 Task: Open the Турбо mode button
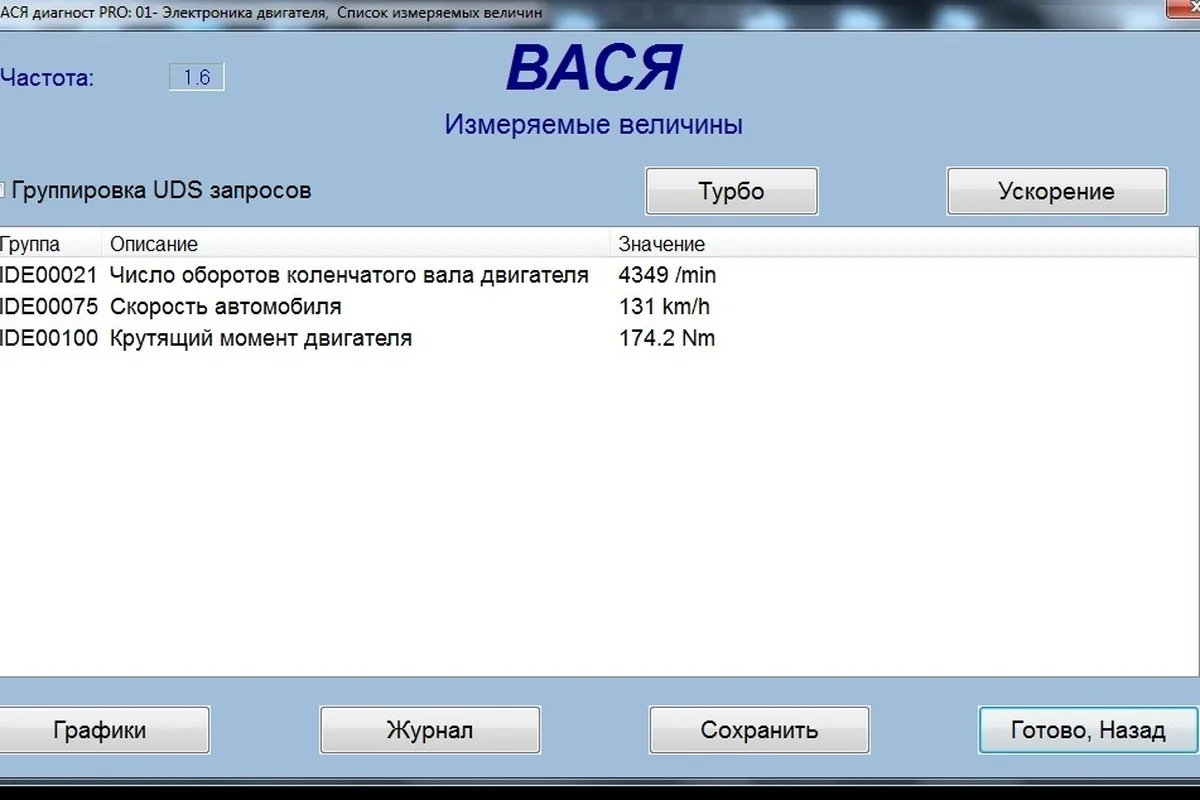pyautogui.click(x=732, y=191)
